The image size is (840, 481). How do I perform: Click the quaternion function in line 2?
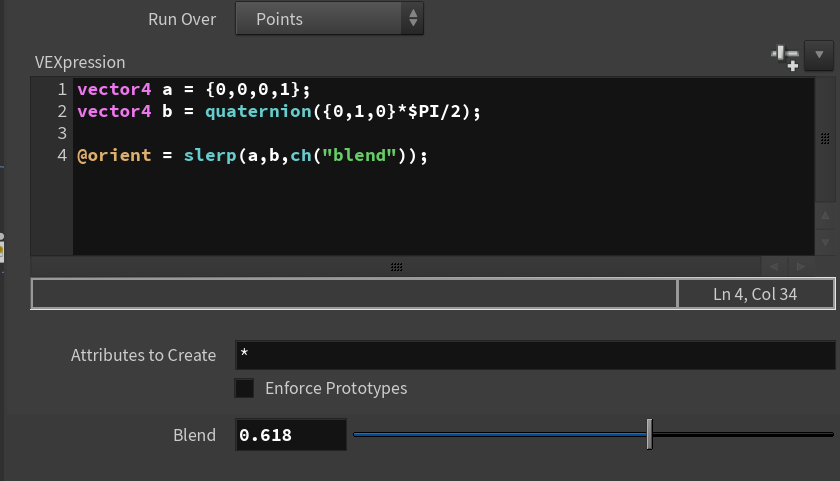coord(258,111)
